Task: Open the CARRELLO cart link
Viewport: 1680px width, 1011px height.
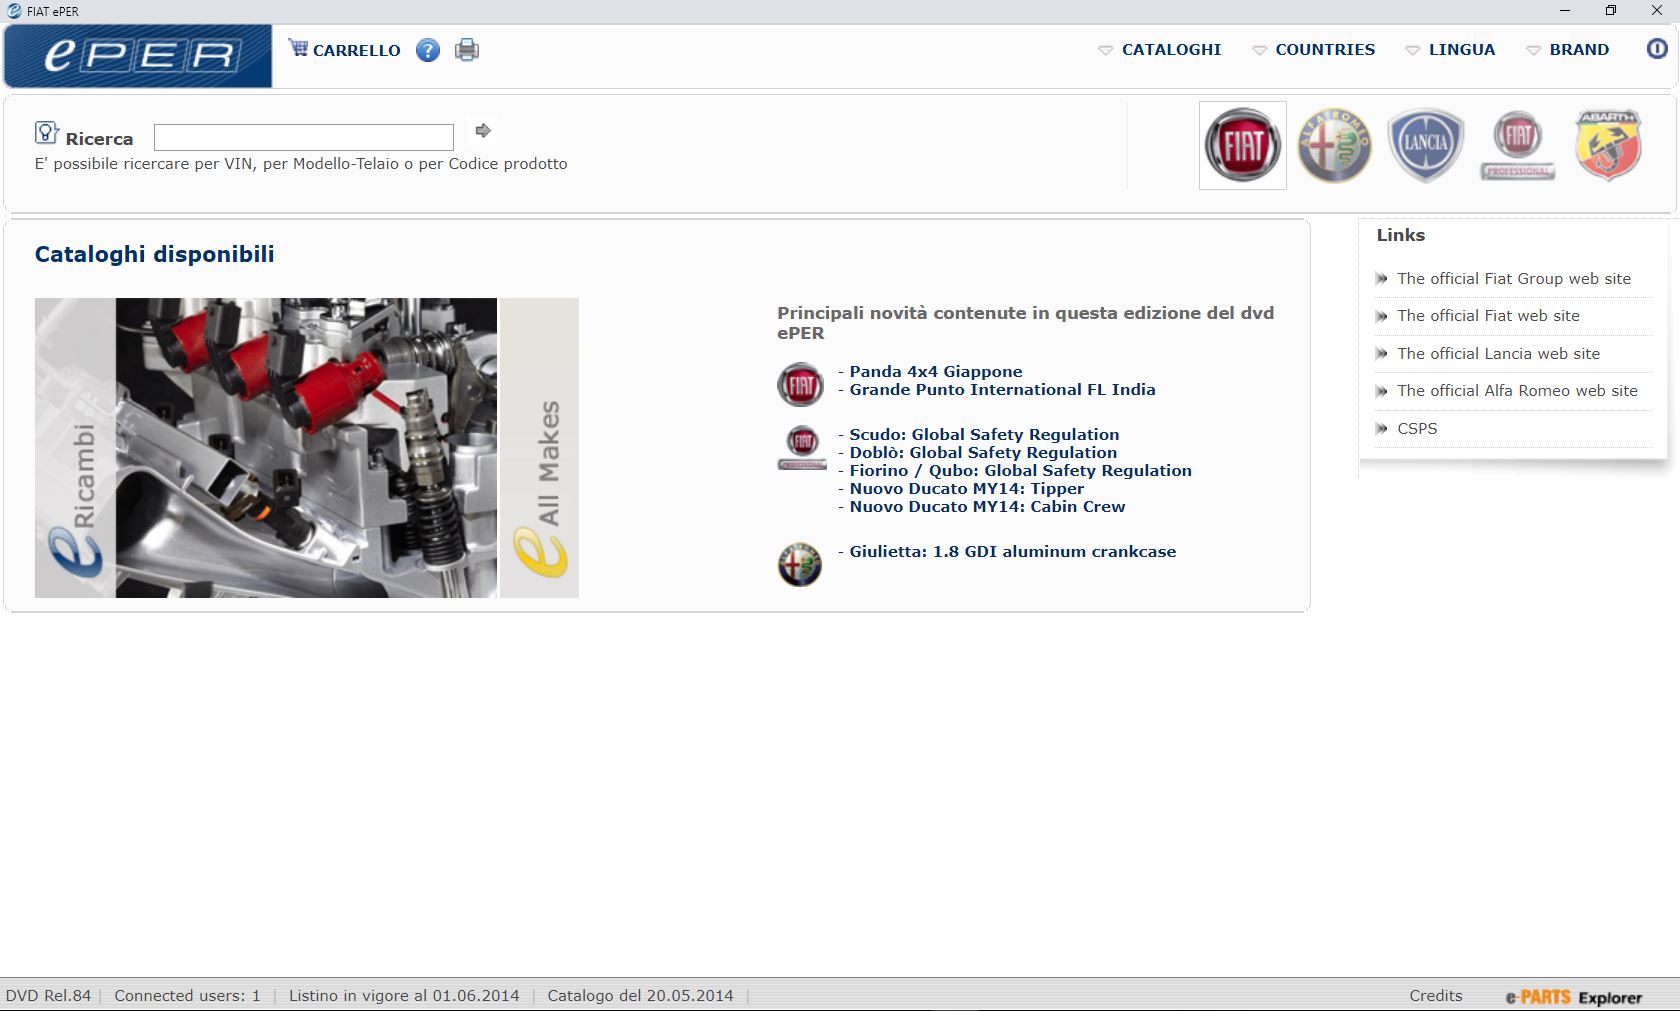Action: click(x=356, y=50)
